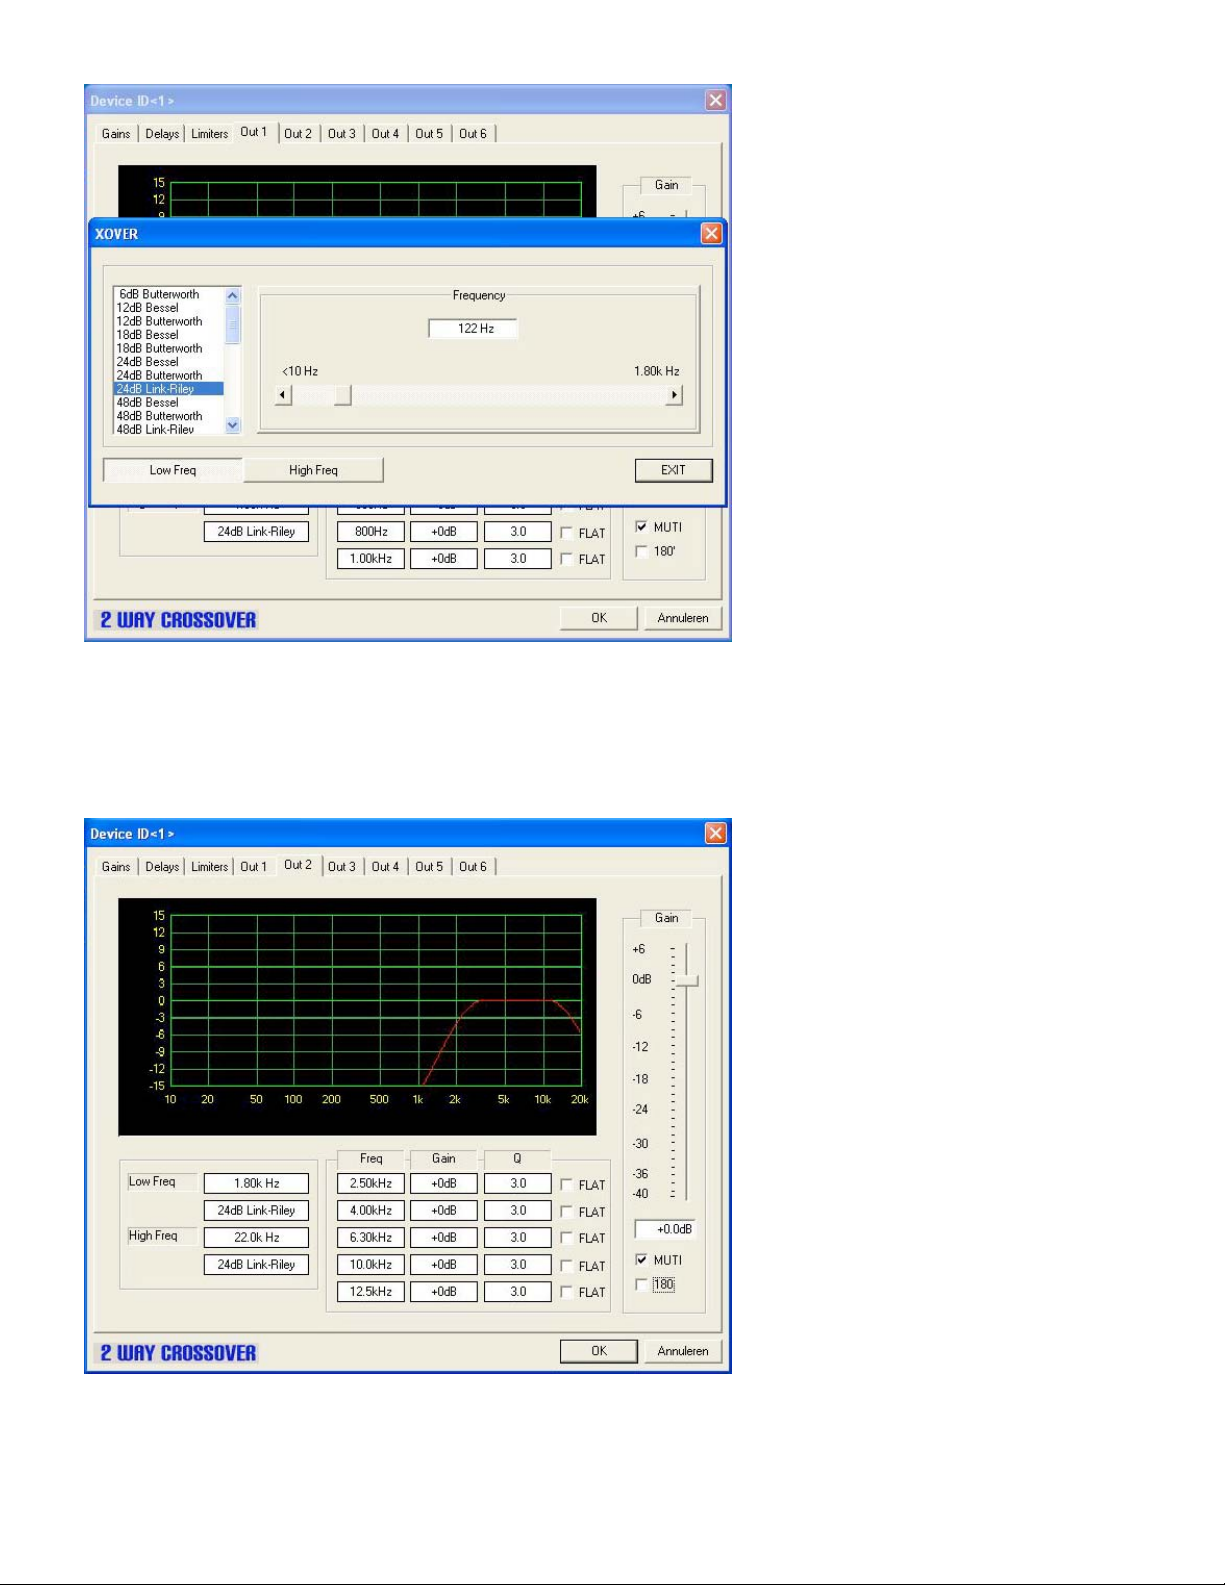1225x1585 pixels.
Task: Toggle the 180° checkbox in the window behind XOVER
Action: pyautogui.click(x=642, y=551)
